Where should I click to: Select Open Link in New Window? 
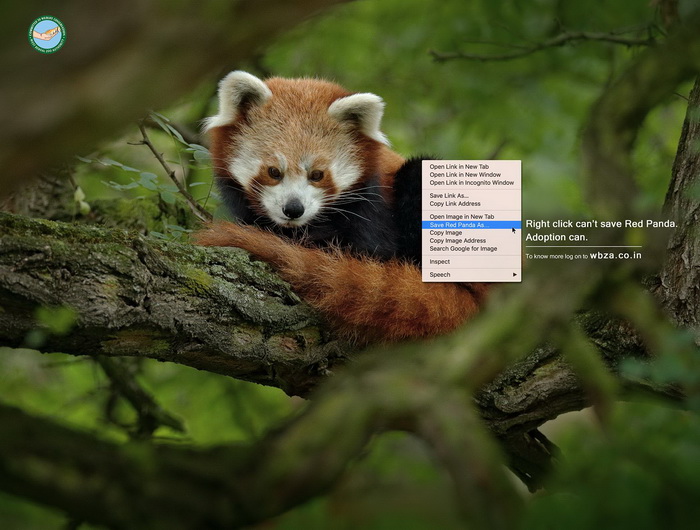click(x=465, y=175)
